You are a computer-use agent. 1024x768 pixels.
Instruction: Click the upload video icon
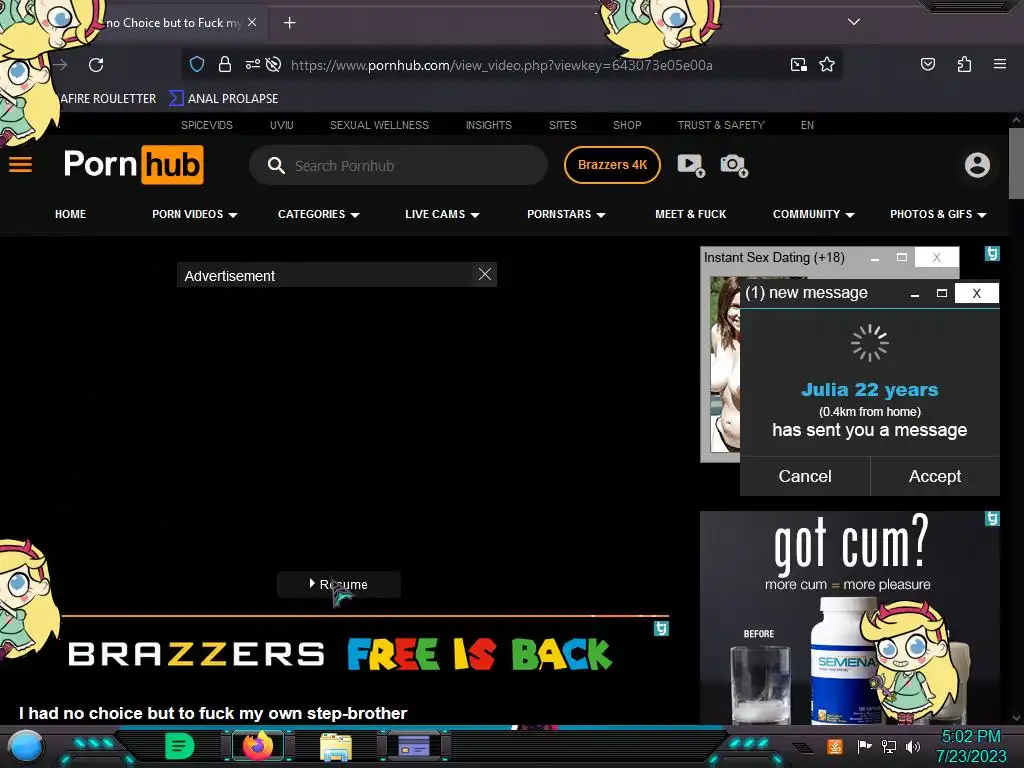click(690, 165)
